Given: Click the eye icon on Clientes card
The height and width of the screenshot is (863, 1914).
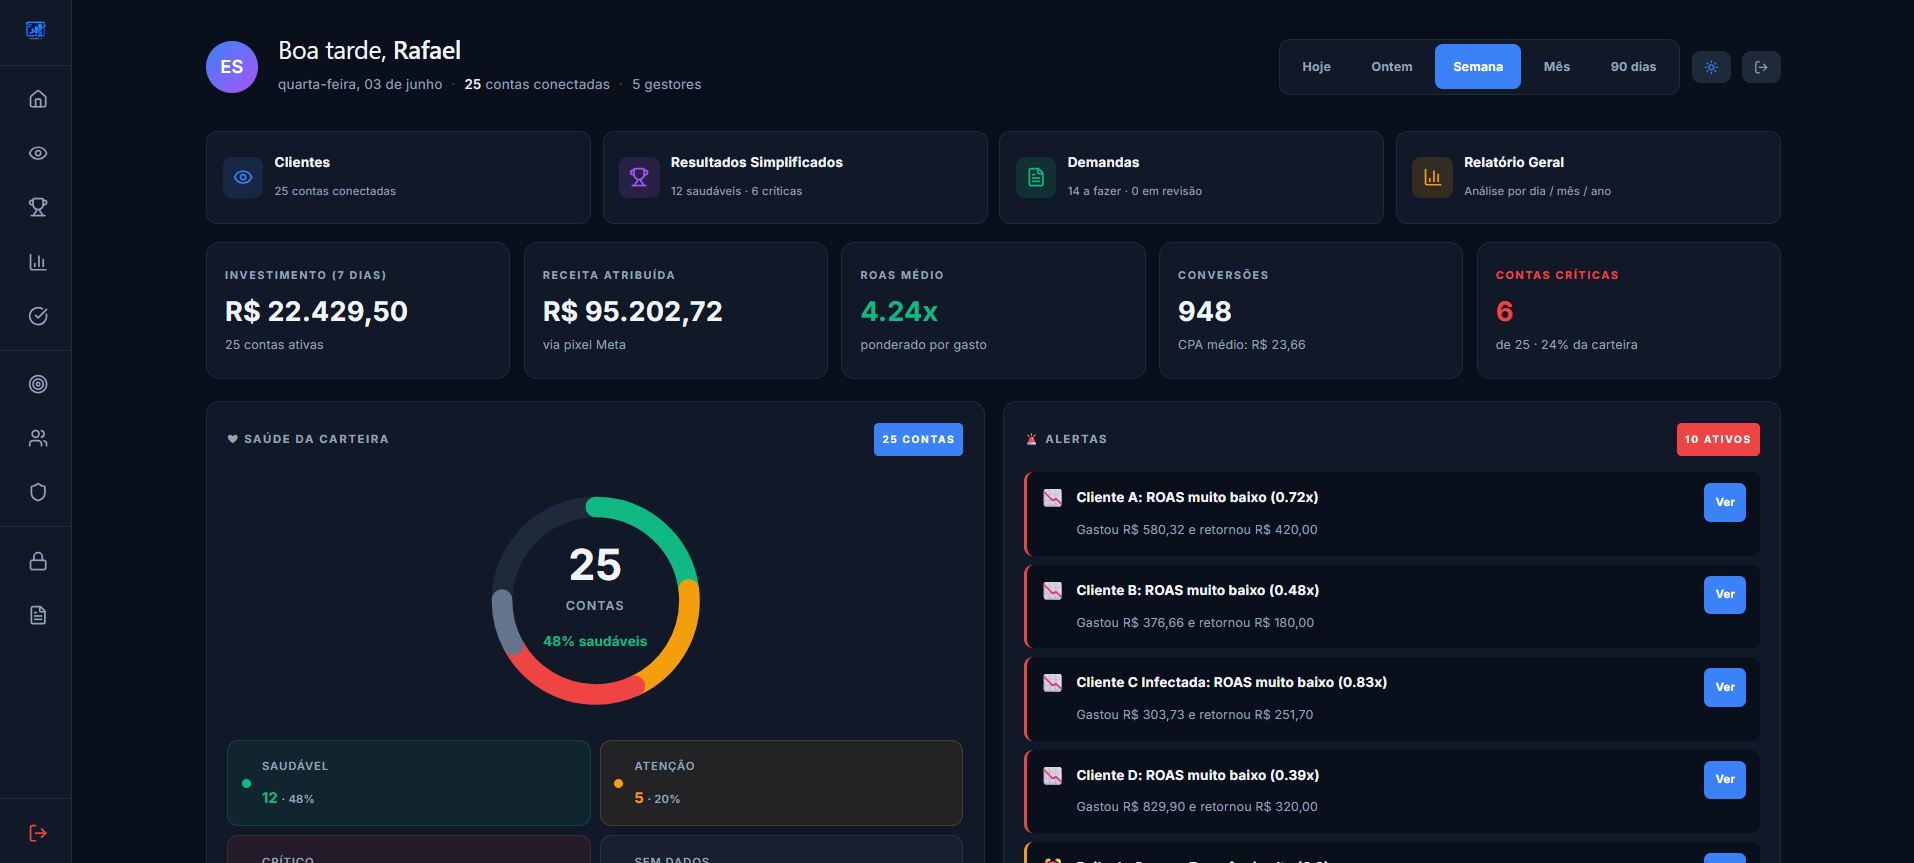Looking at the screenshot, I should pyautogui.click(x=243, y=177).
